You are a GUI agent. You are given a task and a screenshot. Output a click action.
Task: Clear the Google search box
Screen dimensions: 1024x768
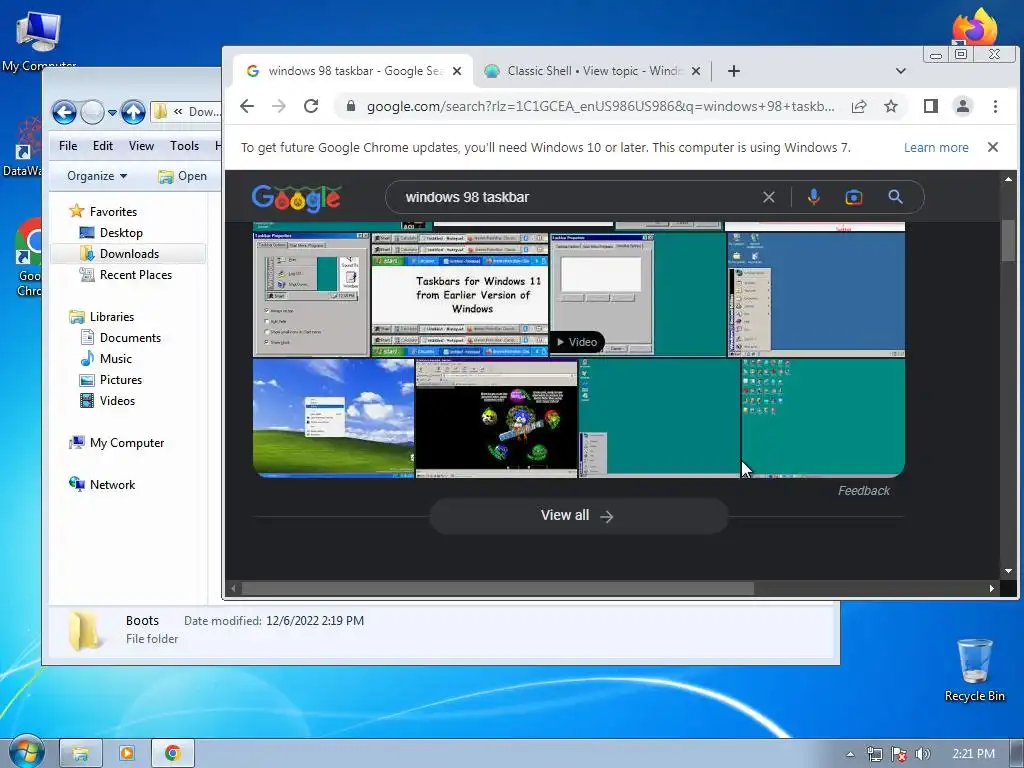pos(769,197)
